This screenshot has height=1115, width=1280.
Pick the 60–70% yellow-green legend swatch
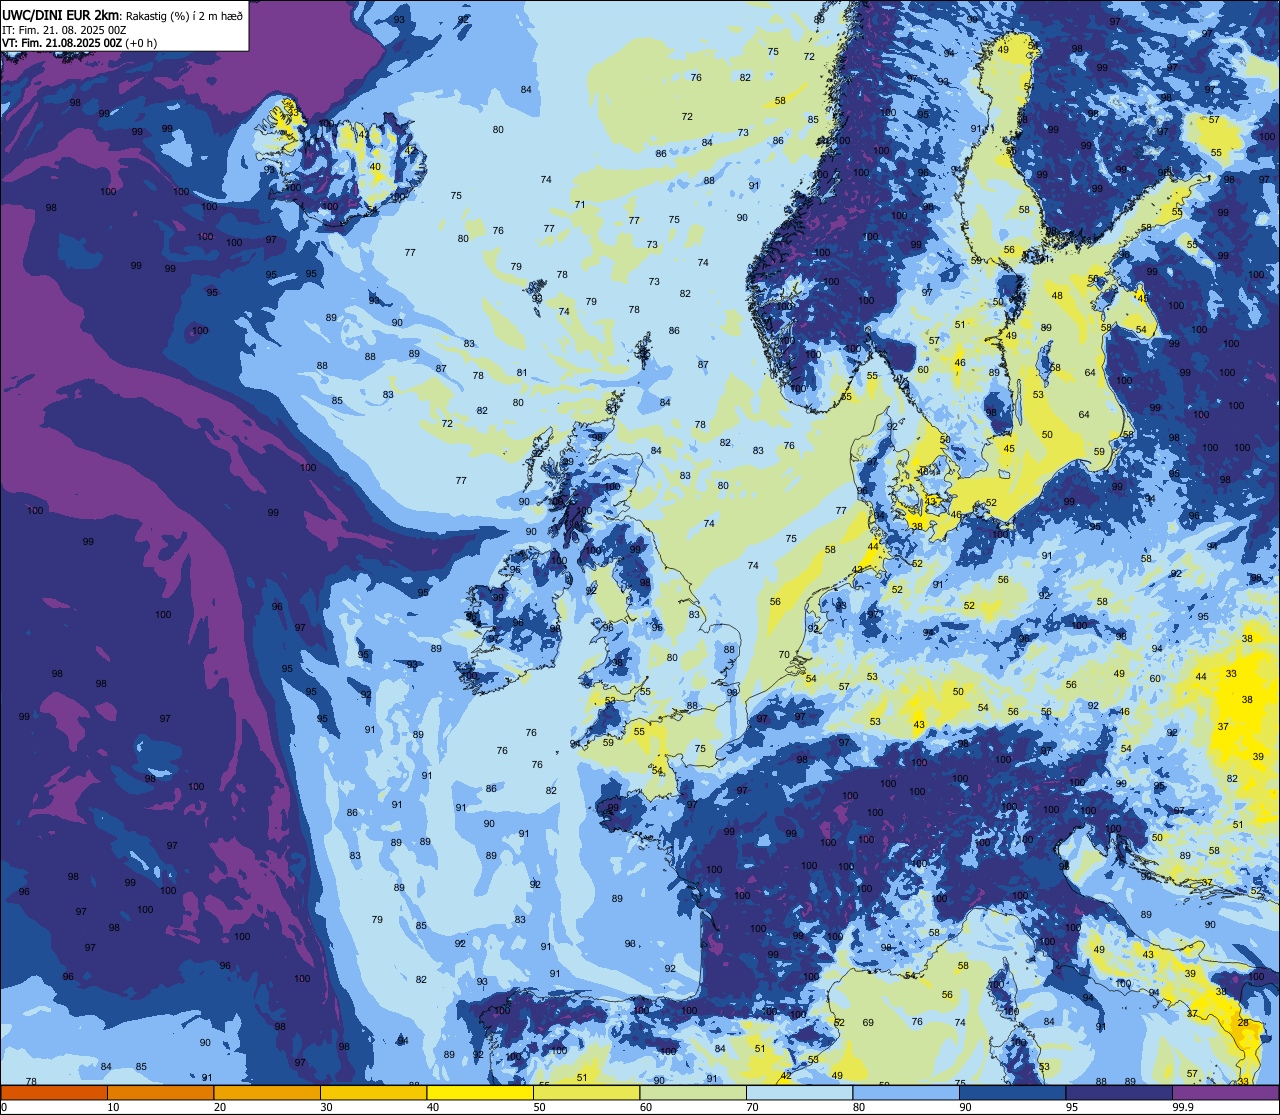(693, 1092)
